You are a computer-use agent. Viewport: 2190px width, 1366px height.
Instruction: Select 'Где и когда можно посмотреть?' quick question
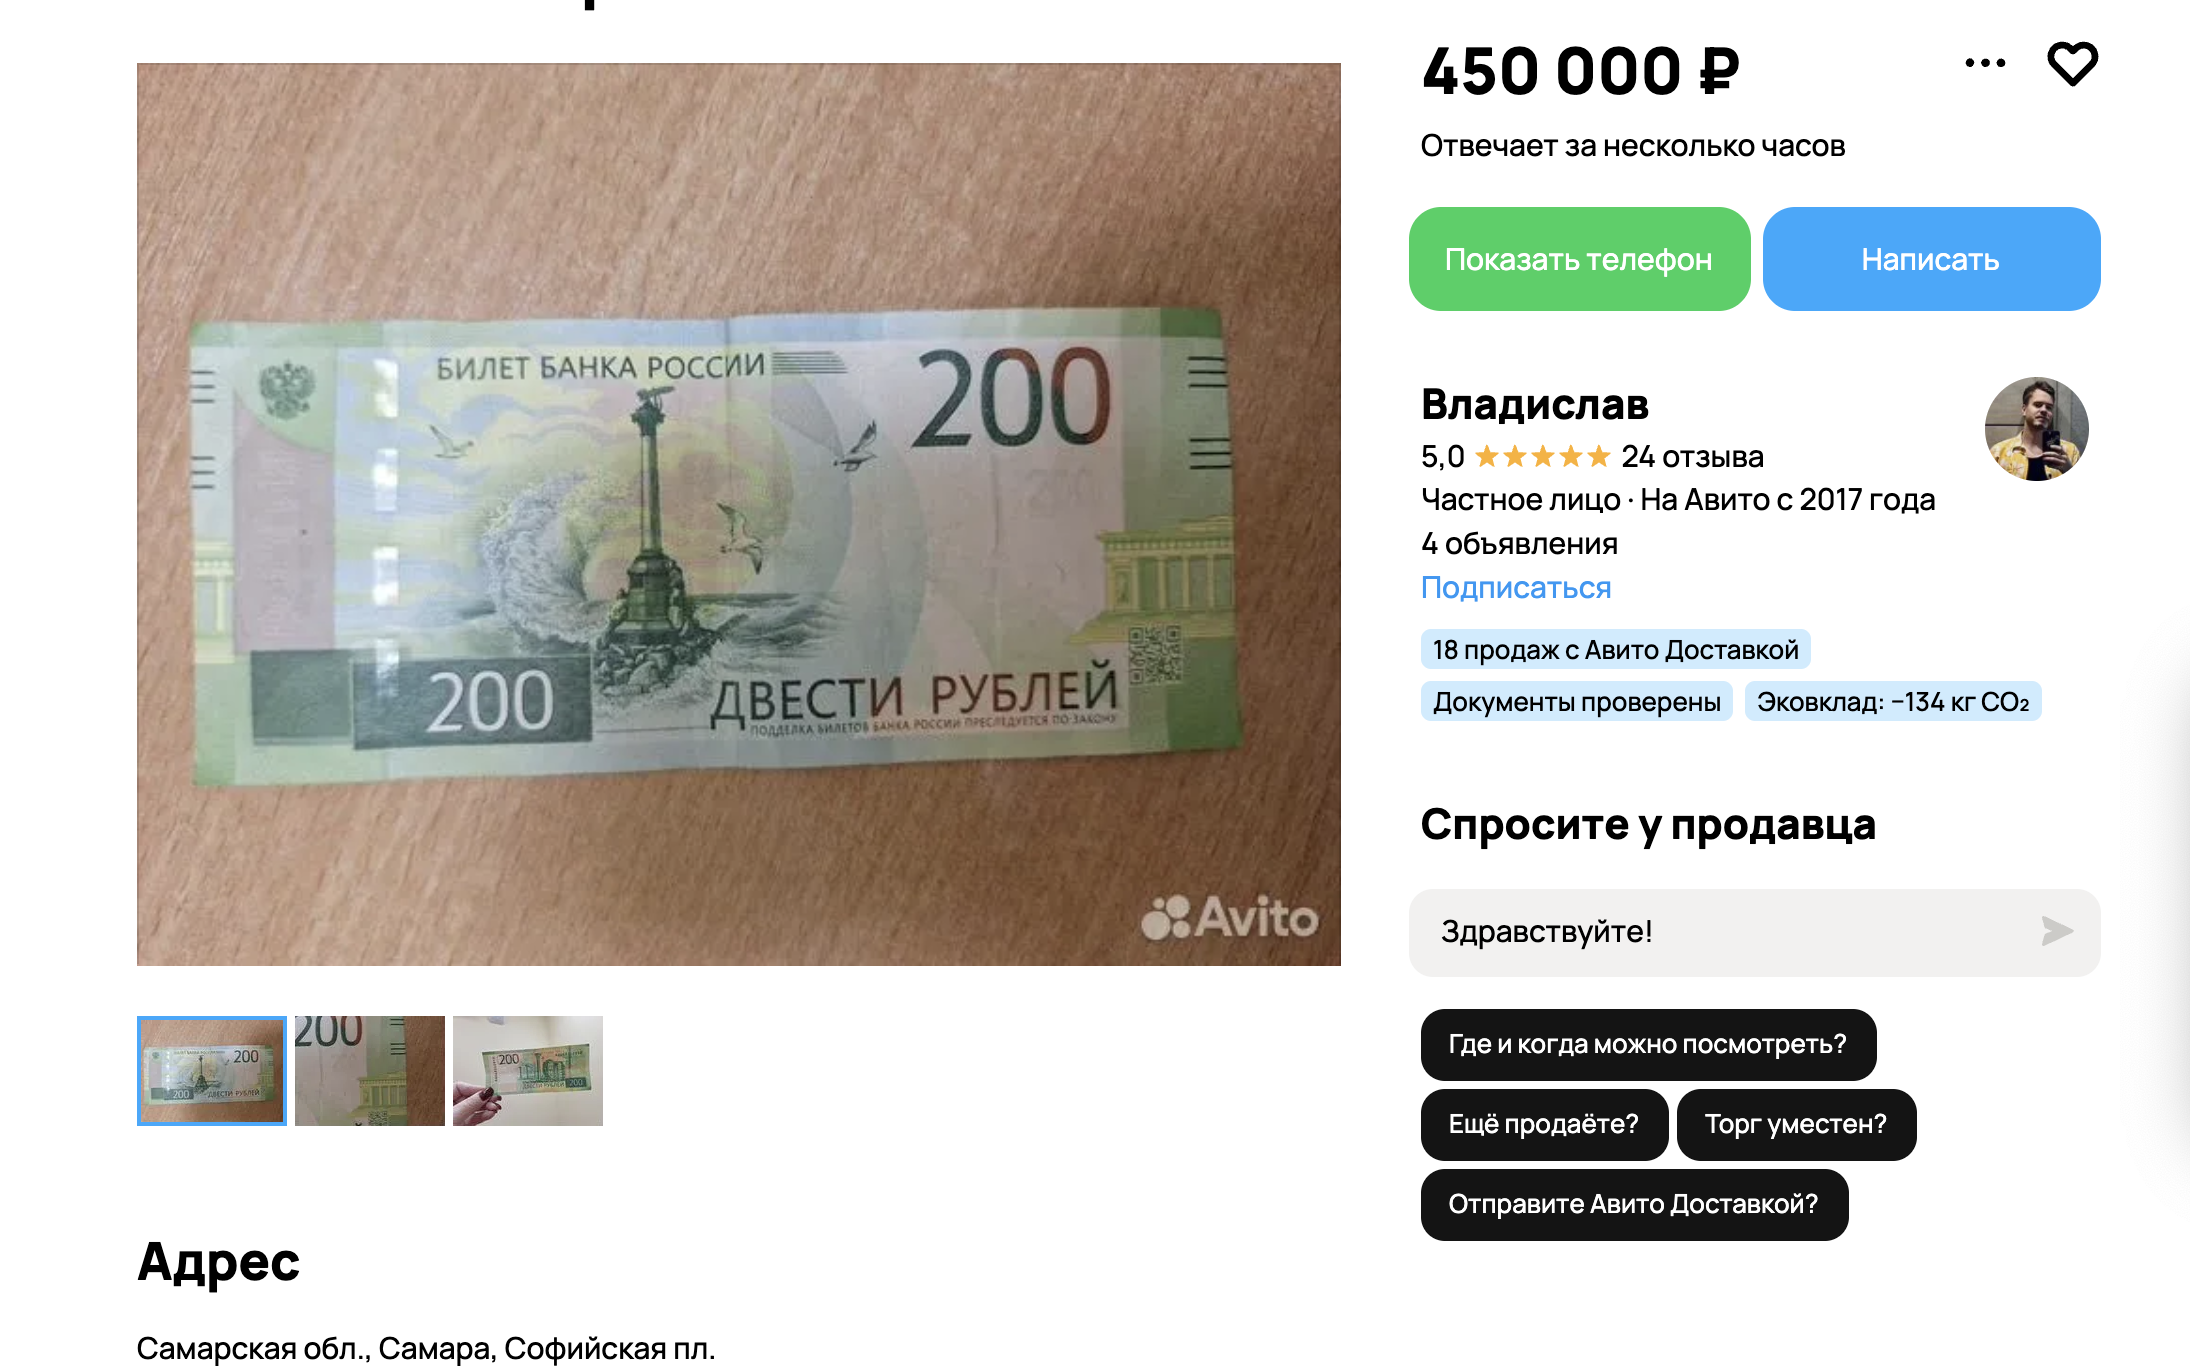point(1648,1044)
